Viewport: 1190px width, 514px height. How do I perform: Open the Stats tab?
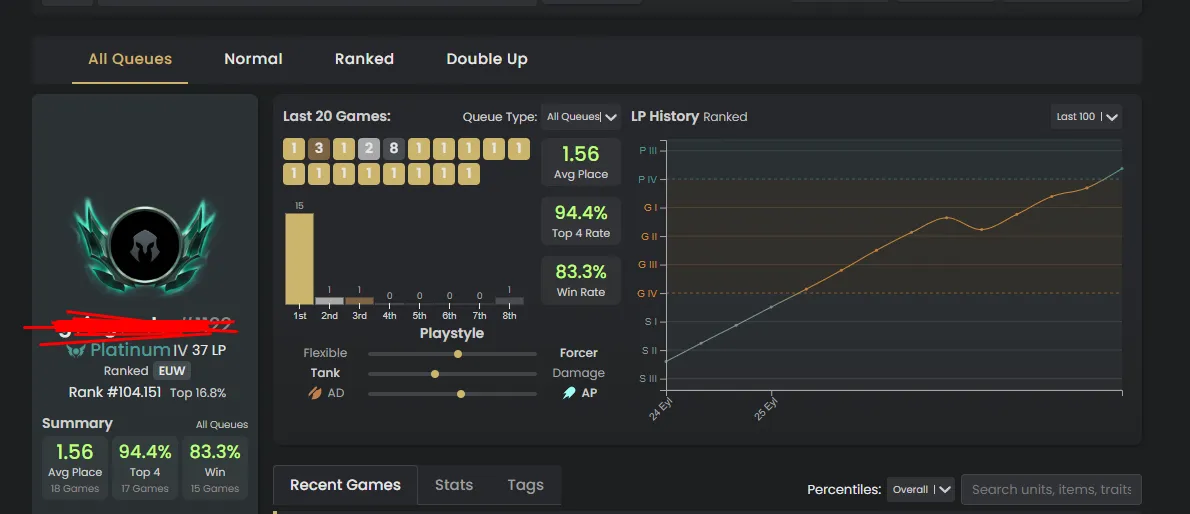(454, 485)
